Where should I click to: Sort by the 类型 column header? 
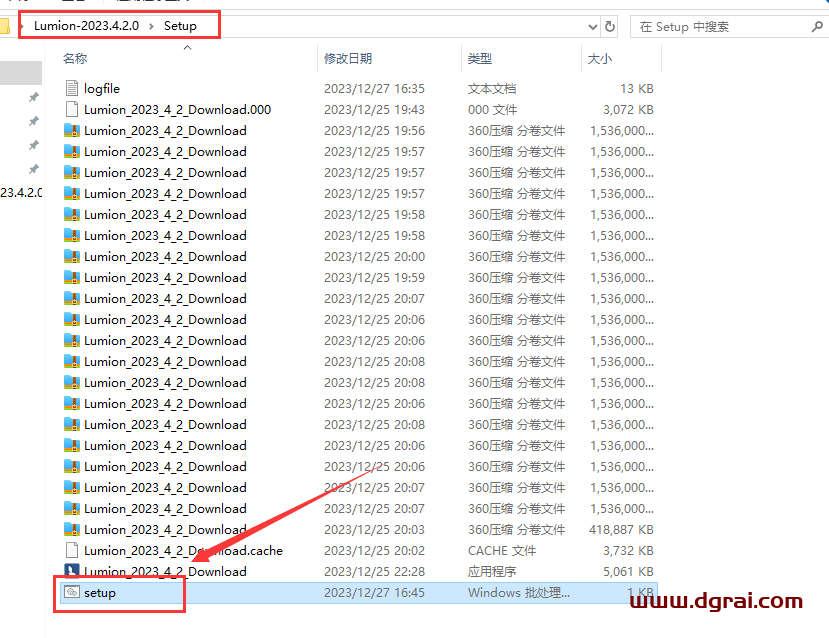click(480, 59)
